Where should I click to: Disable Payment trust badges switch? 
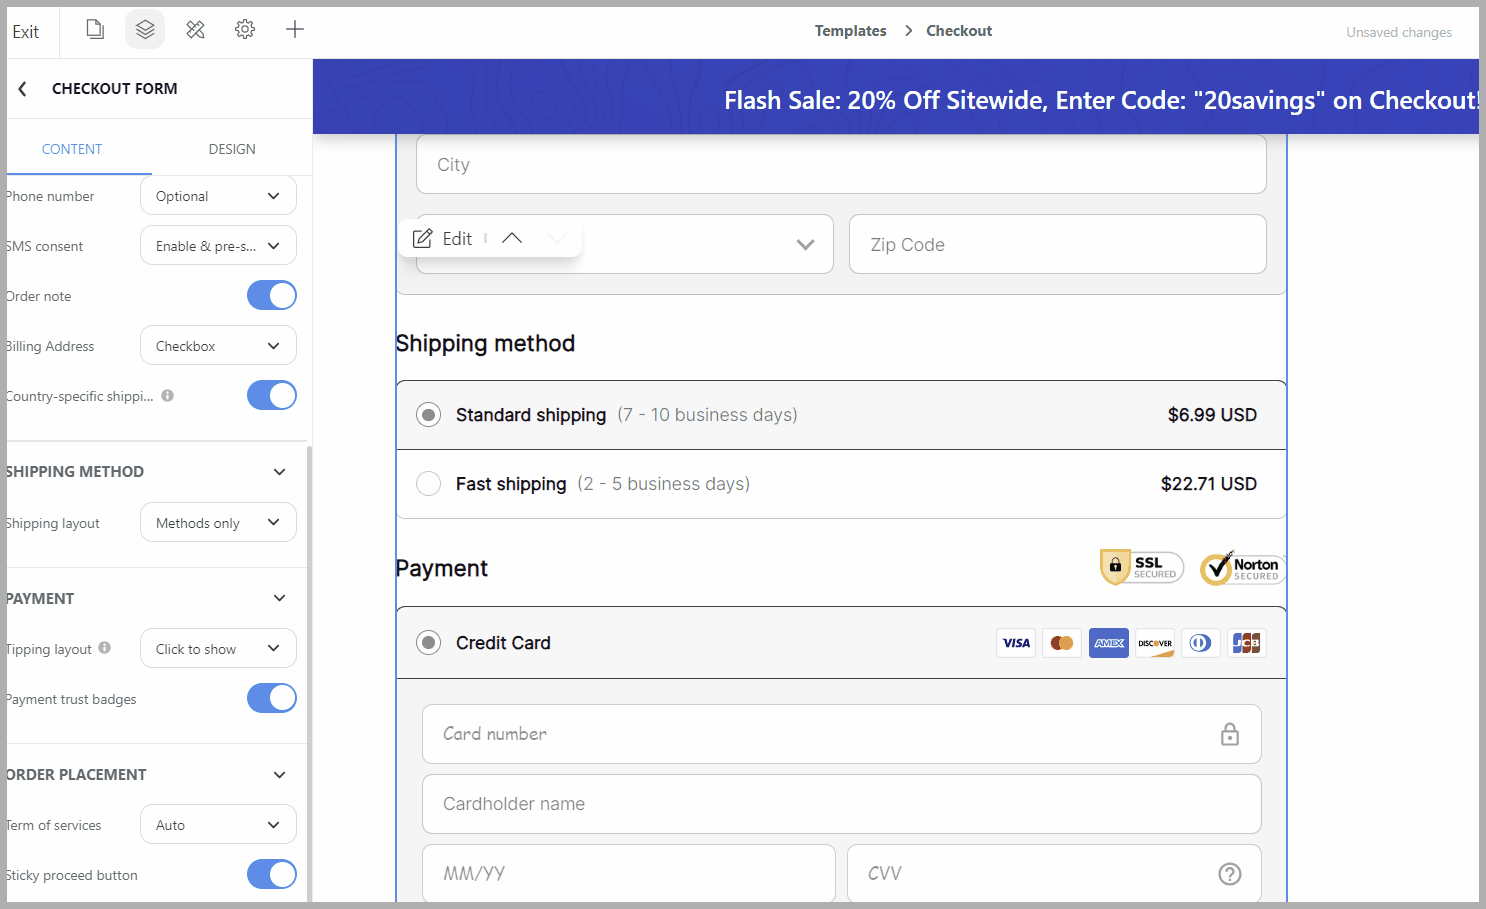coord(272,699)
